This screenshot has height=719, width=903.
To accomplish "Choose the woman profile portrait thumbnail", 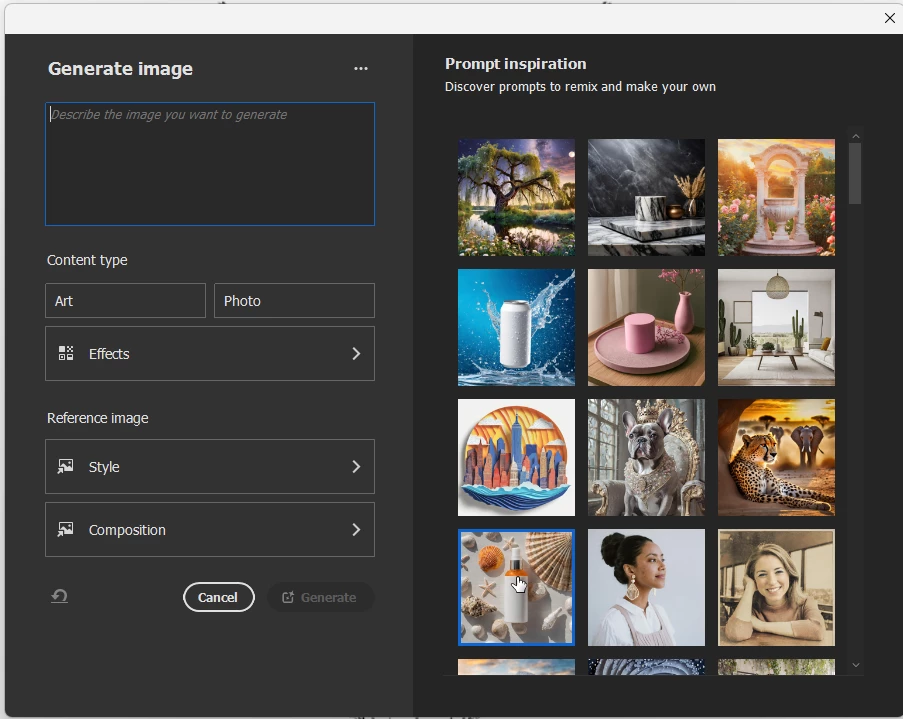I will point(646,588).
